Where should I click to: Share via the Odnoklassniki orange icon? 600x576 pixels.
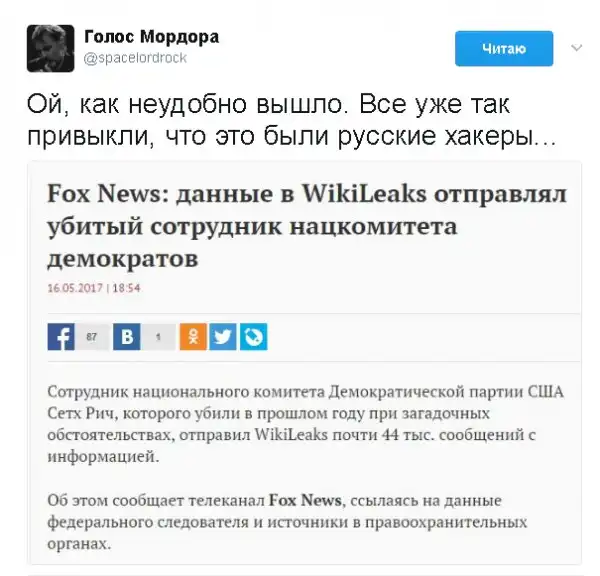(x=193, y=337)
